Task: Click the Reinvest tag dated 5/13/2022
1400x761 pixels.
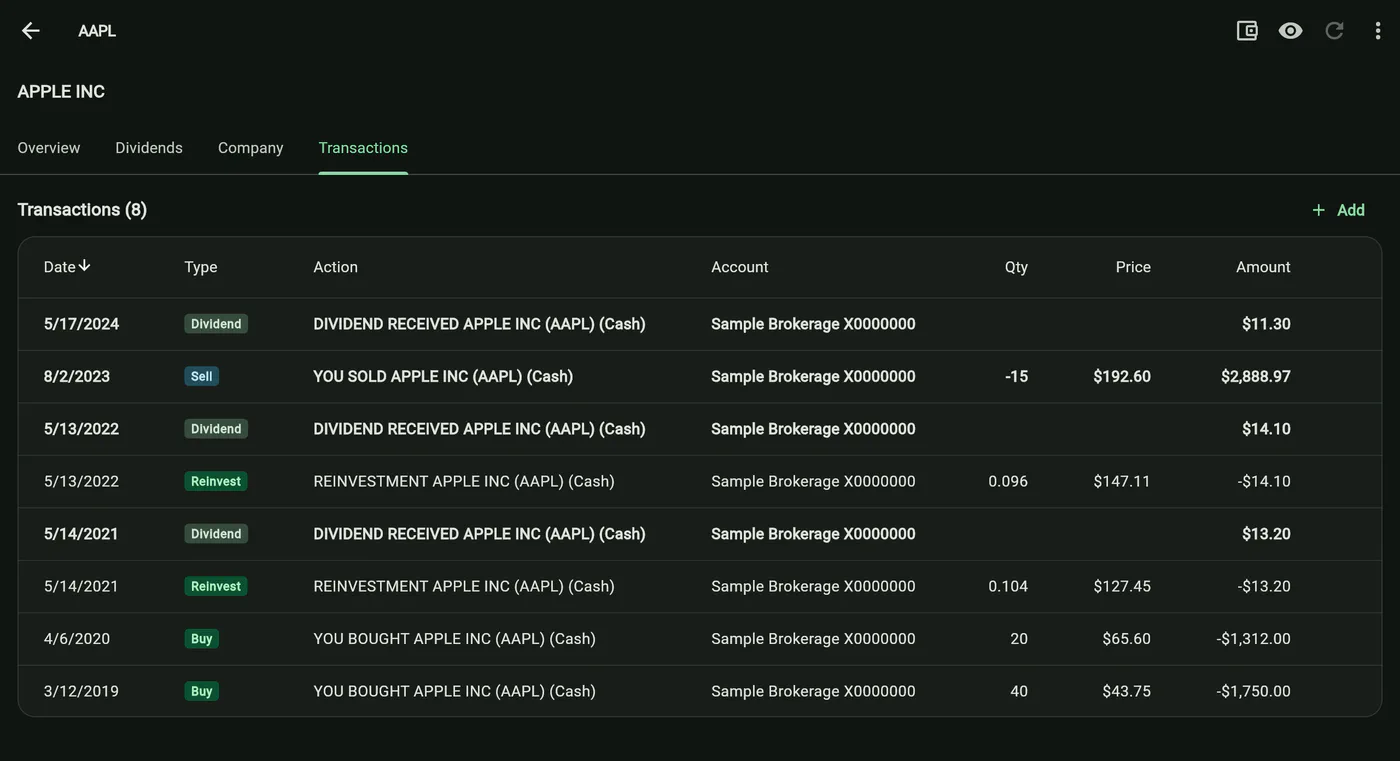Action: click(216, 481)
